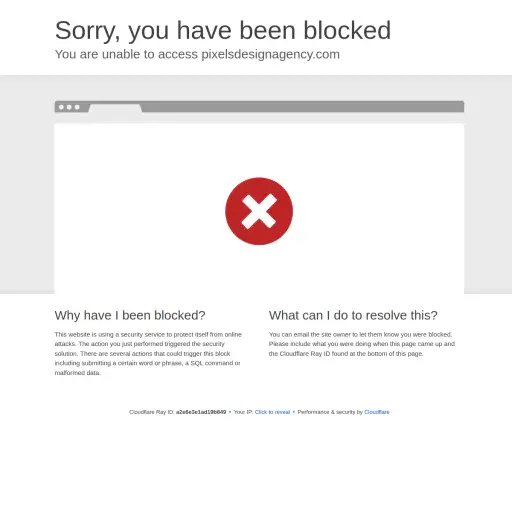This screenshot has width=512, height=512.
Task: Click 'Why have I been blocked?' heading
Action: point(130,315)
